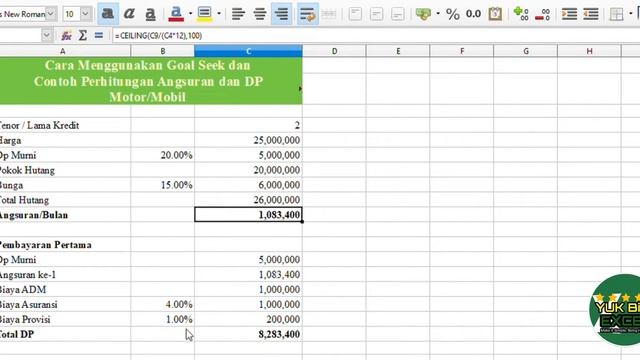Select the Angsuran ke-1 value cell
This screenshot has height=360, width=640.
248,274
